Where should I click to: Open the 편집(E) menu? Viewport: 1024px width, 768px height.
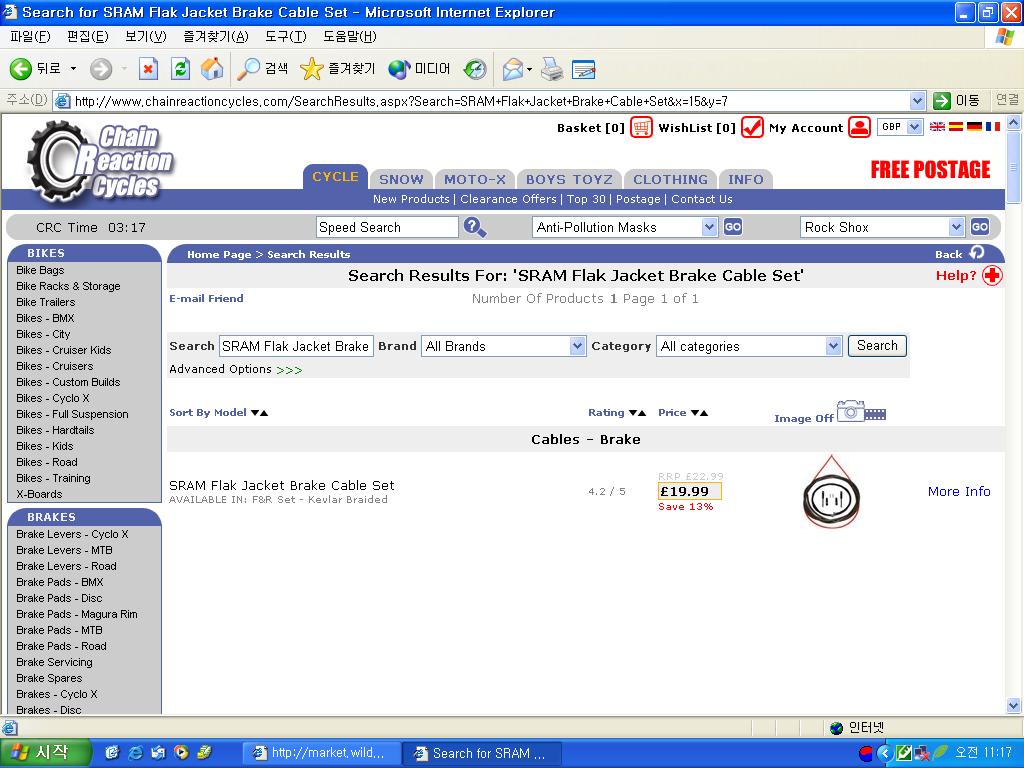[88, 37]
